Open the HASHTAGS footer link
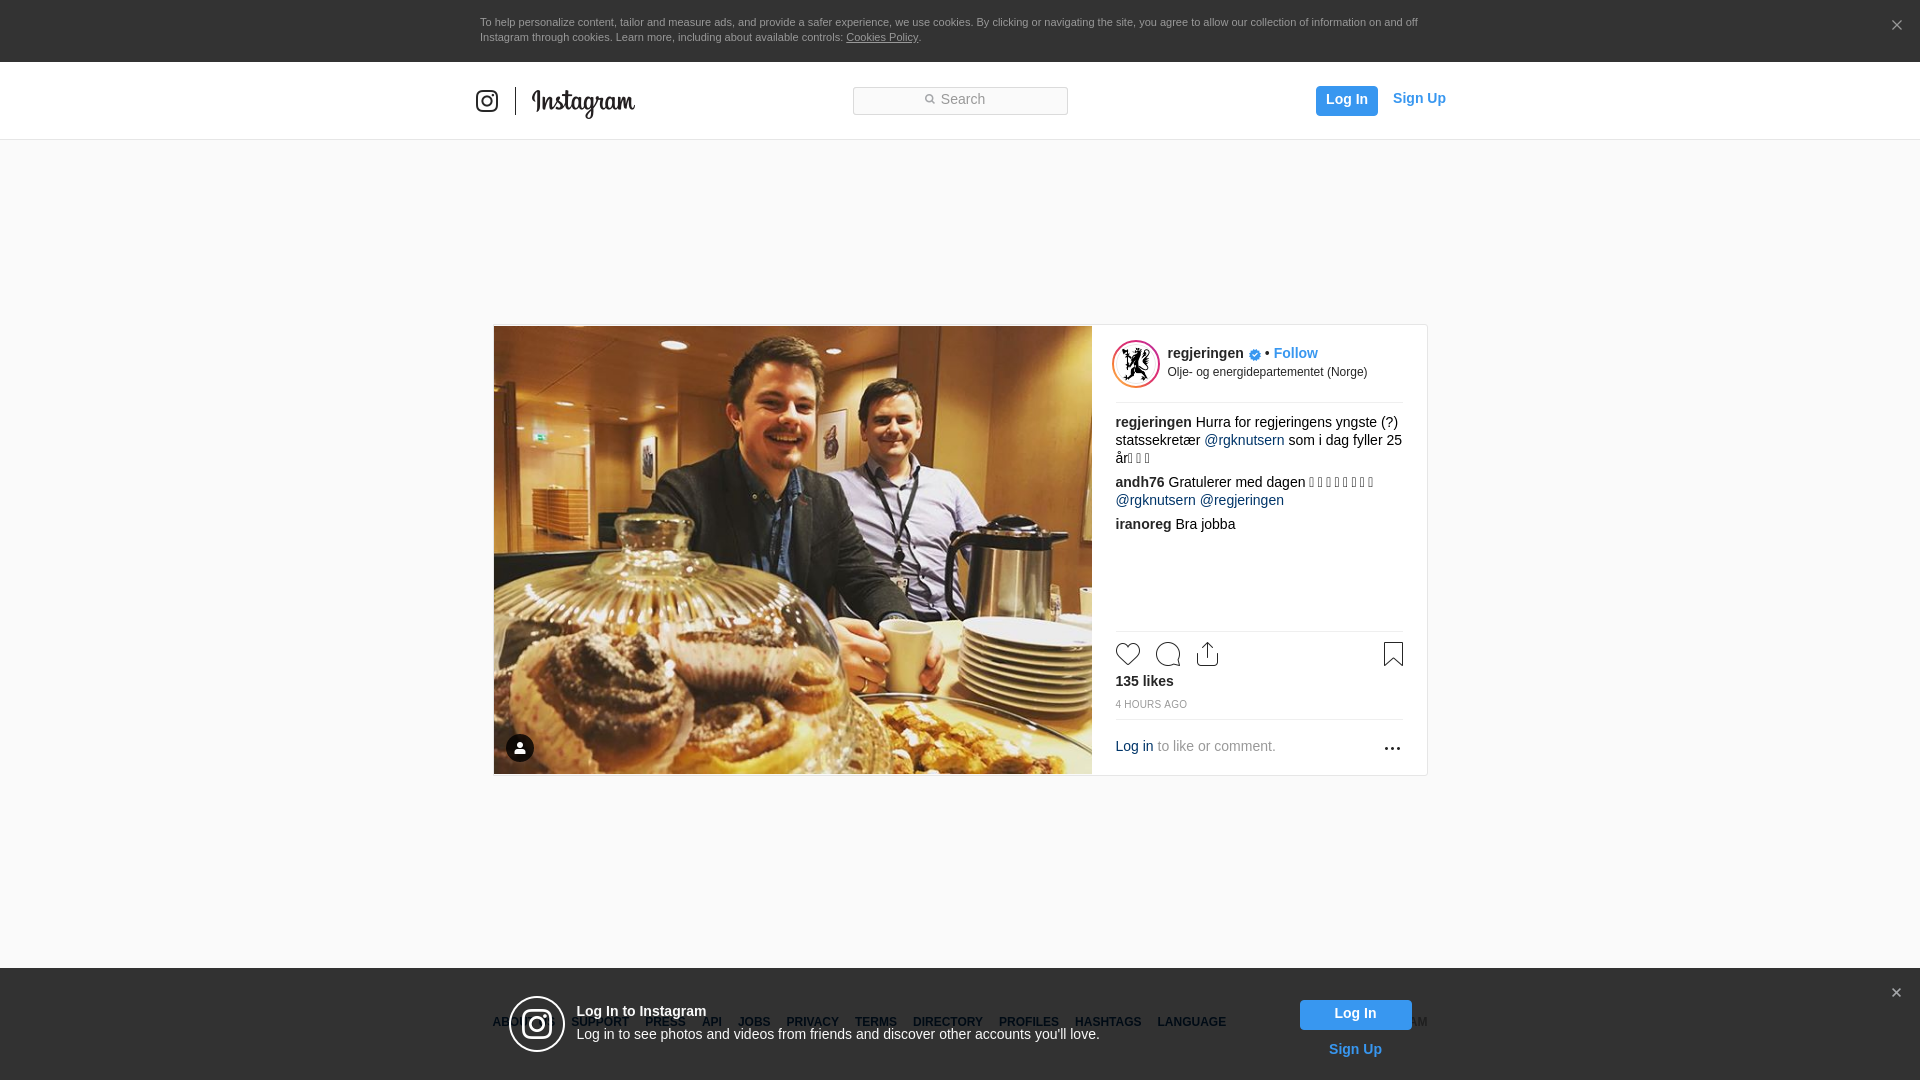The image size is (1920, 1080). pos(1107,1022)
